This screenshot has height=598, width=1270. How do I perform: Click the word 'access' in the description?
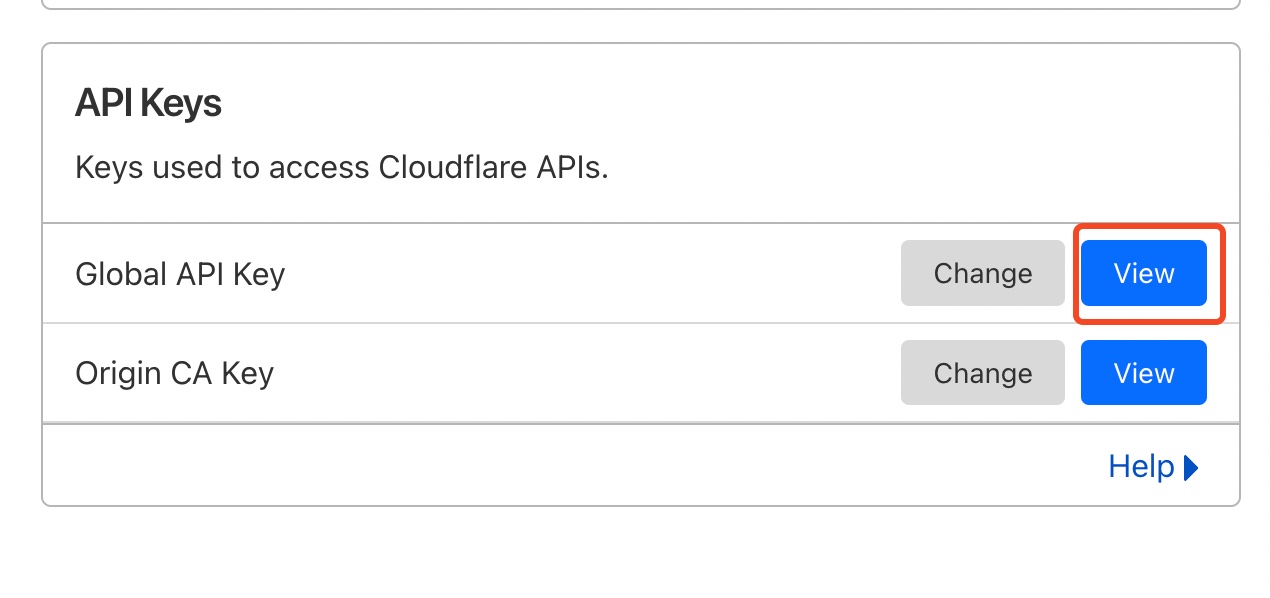(319, 167)
